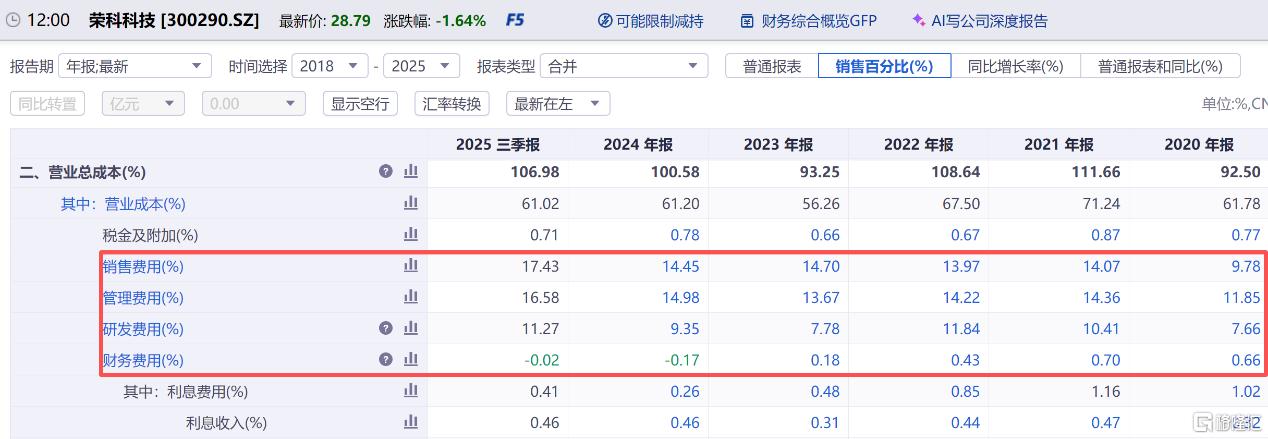Switch to 普通报表 tab
This screenshot has height=439, width=1268.
coord(772,66)
